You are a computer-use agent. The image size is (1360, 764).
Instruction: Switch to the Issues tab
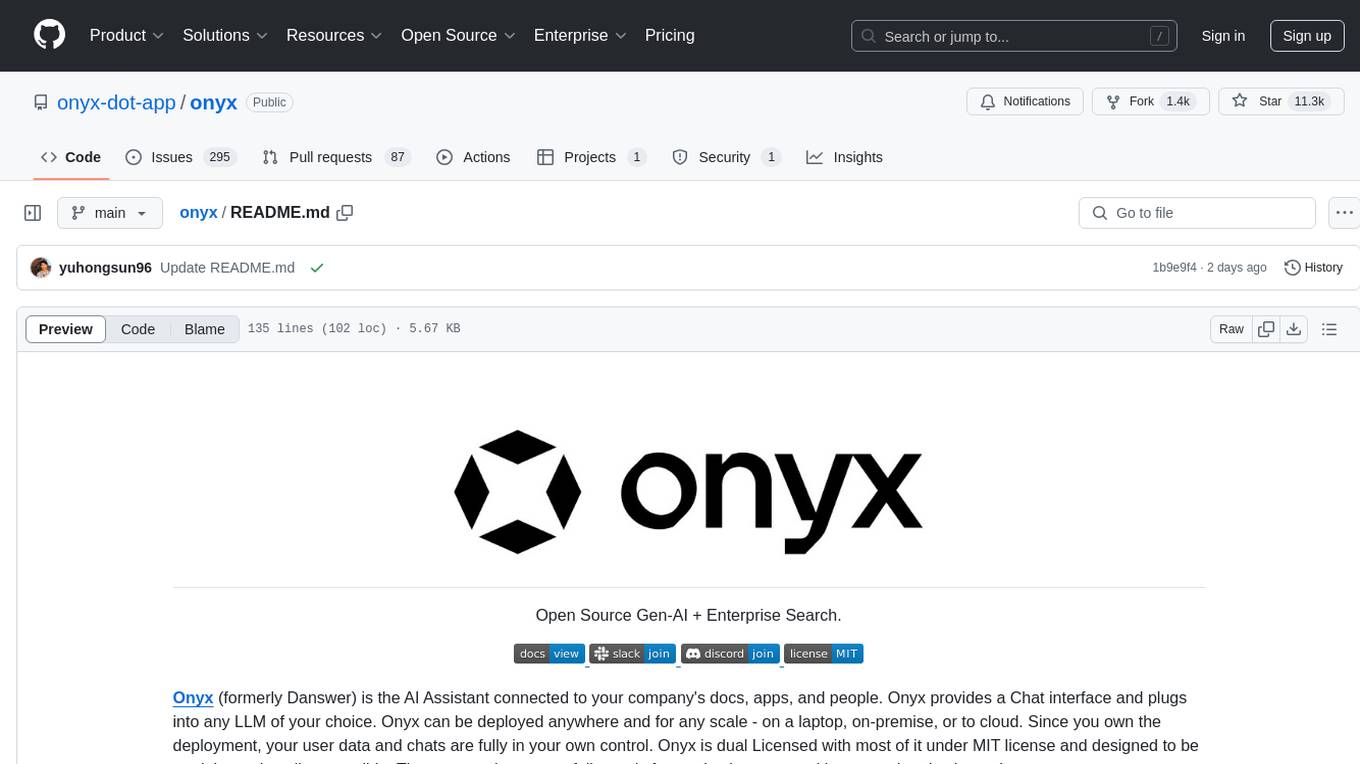(180, 157)
